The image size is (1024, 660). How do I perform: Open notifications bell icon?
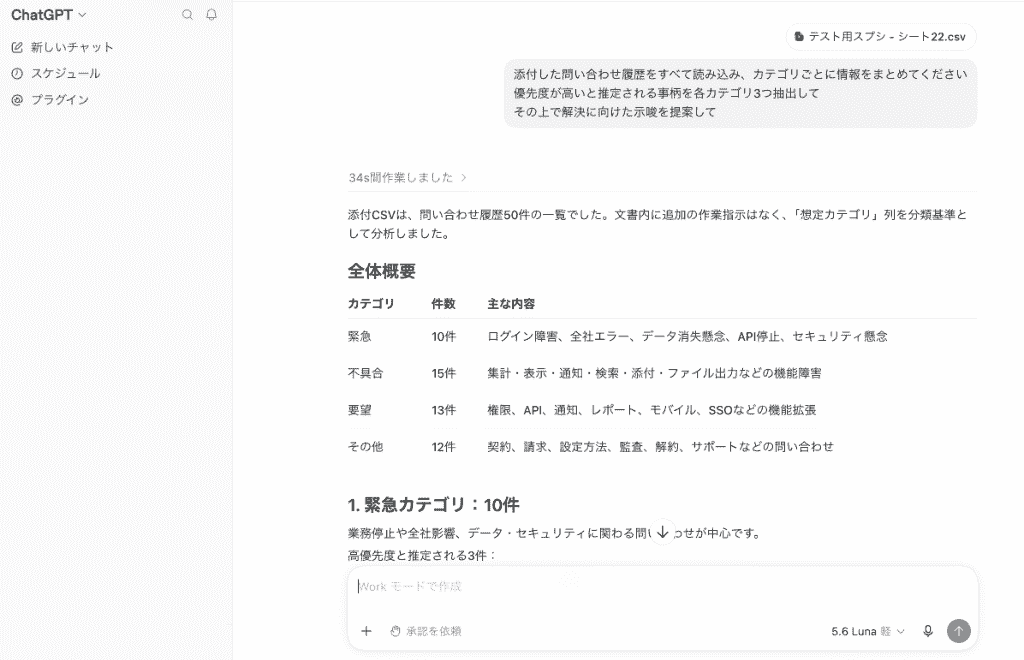pos(211,14)
